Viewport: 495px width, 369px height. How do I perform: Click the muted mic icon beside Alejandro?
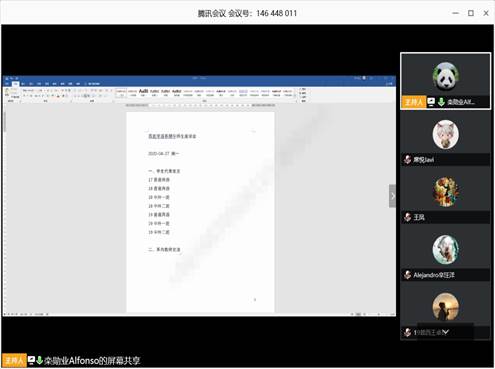coord(407,275)
